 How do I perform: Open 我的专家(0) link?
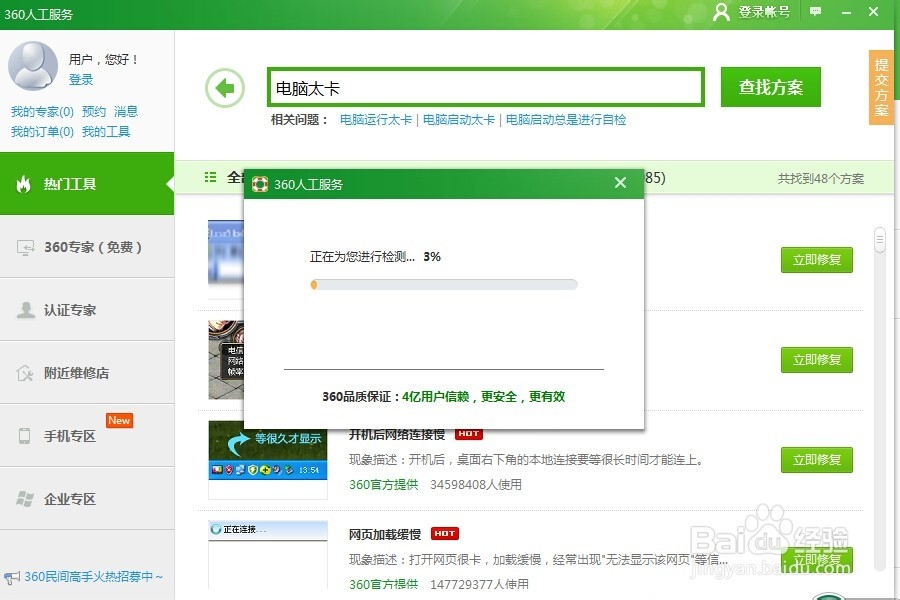click(x=42, y=111)
